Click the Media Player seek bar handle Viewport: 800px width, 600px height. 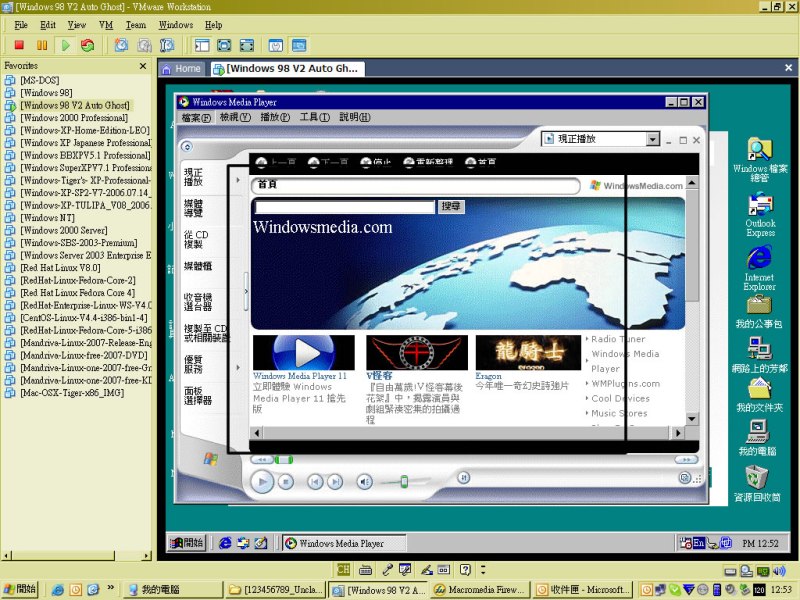coord(284,460)
